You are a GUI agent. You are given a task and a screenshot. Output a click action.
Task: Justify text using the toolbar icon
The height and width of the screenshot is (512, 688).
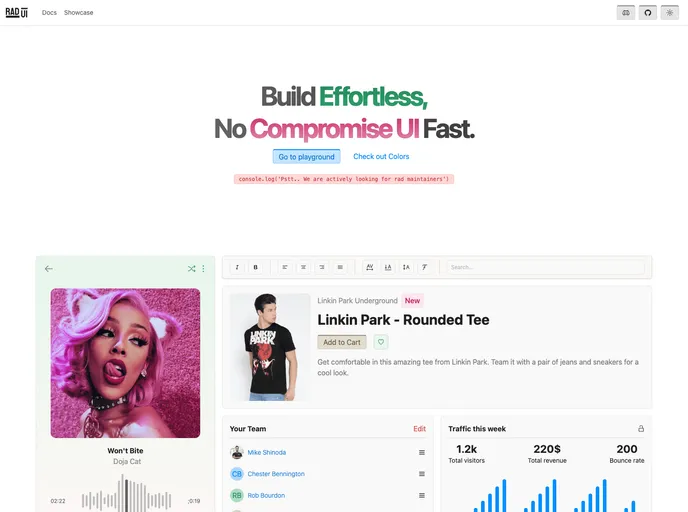point(340,267)
